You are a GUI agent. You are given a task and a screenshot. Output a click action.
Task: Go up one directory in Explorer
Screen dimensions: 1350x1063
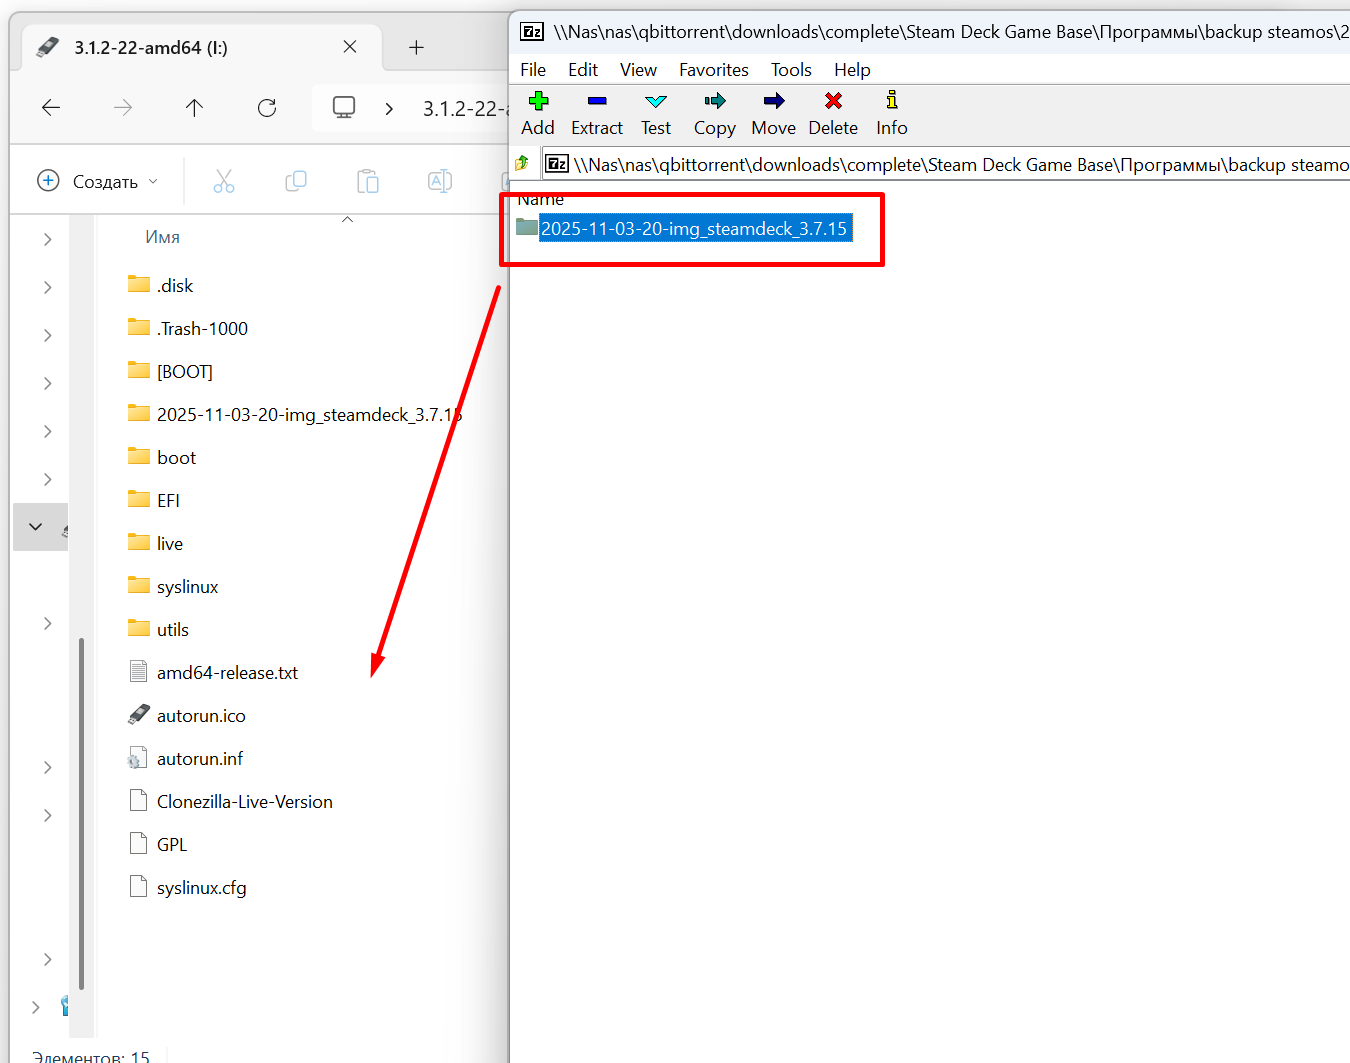coord(194,108)
